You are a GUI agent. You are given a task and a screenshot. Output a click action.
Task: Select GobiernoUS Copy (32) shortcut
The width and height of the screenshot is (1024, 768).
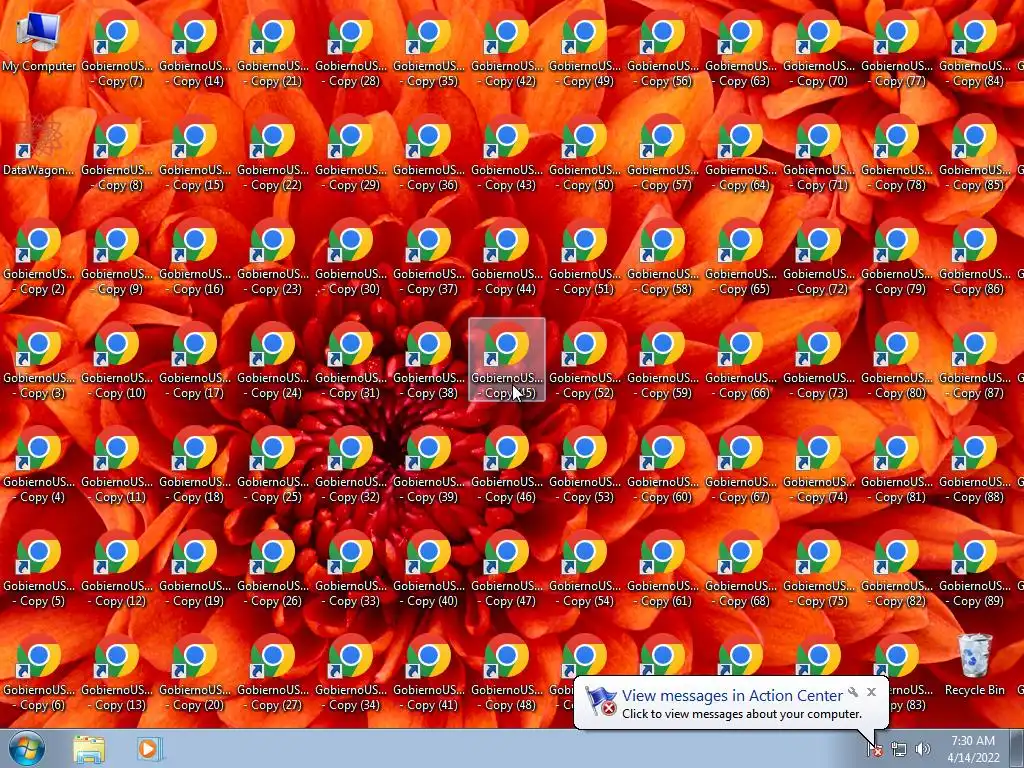pyautogui.click(x=351, y=464)
